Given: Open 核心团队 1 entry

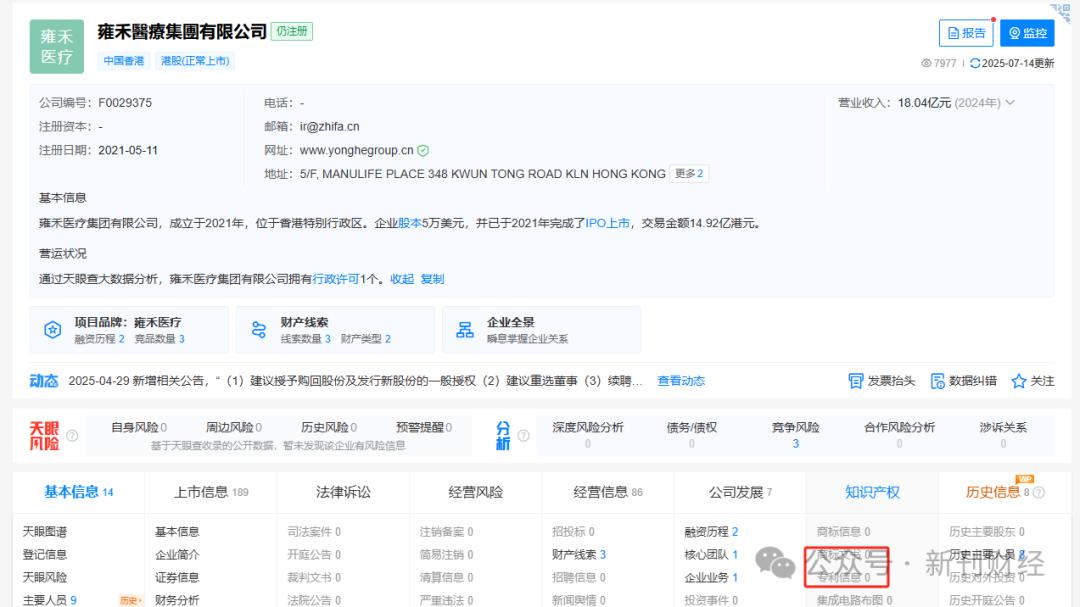Looking at the screenshot, I should point(711,555).
